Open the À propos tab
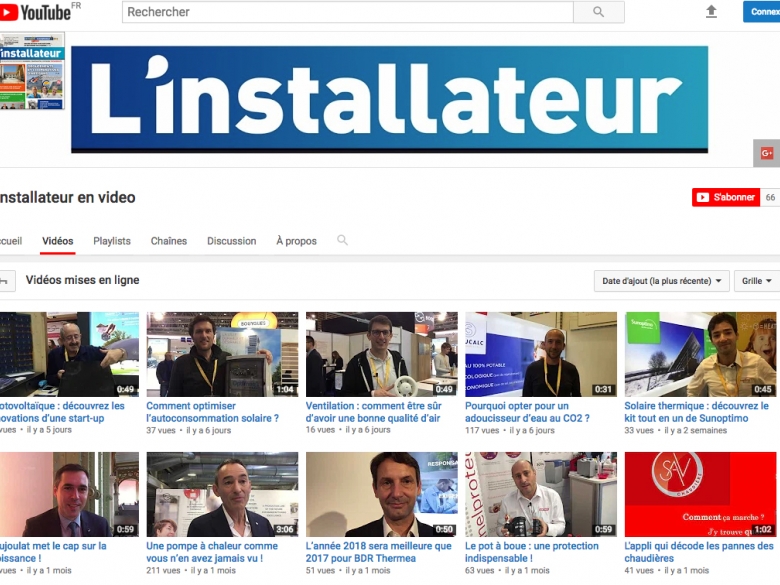The width and height of the screenshot is (780, 585). (x=296, y=241)
